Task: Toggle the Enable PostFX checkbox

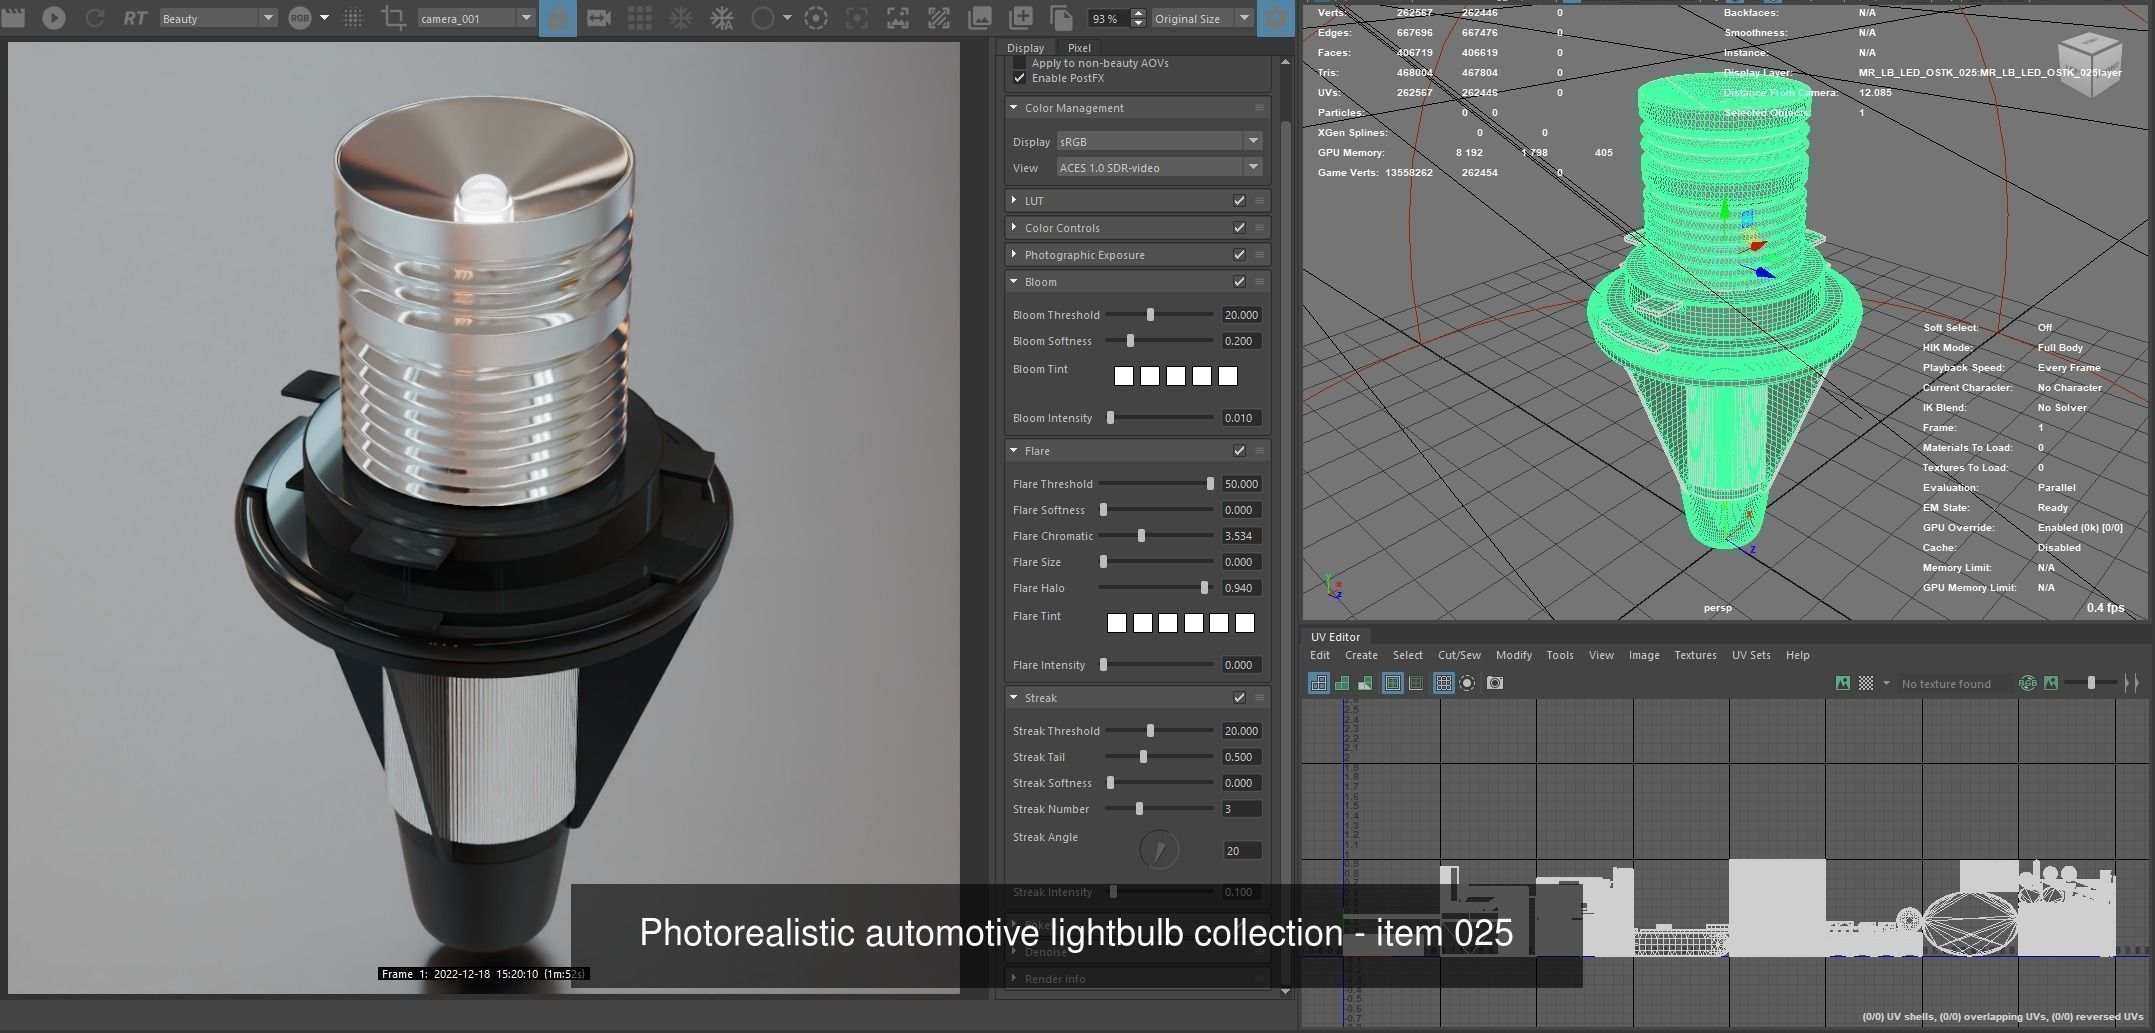Action: 1019,78
